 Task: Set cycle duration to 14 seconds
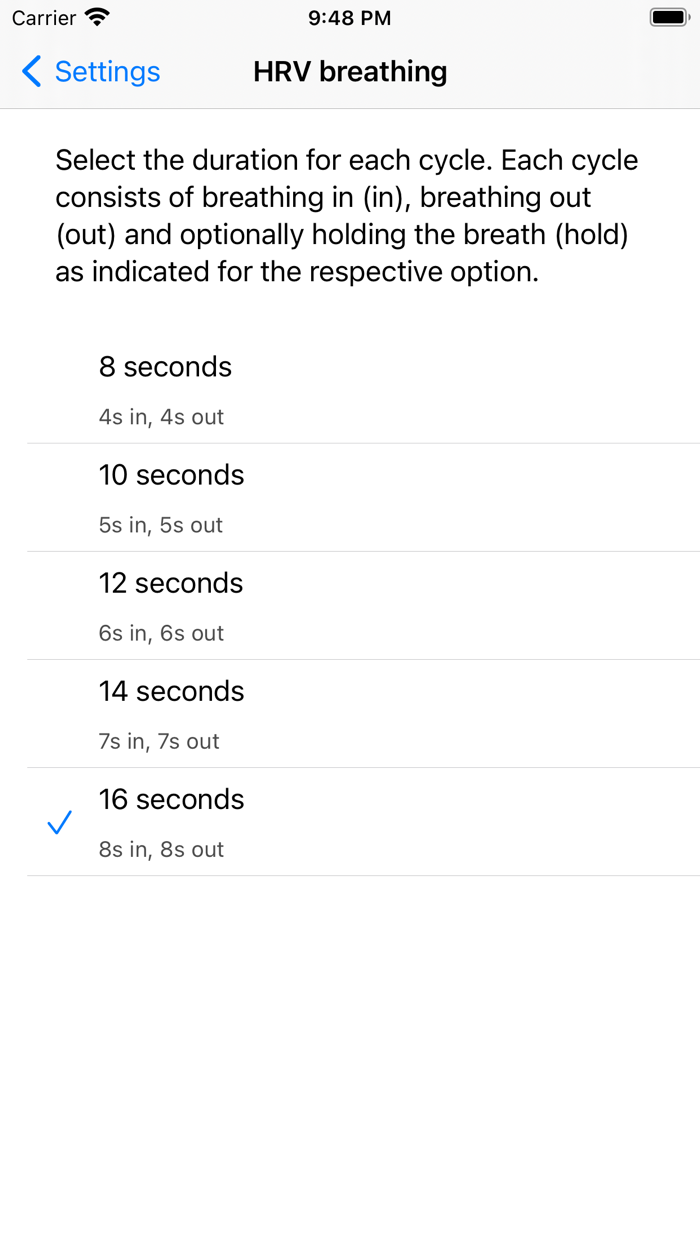pyautogui.click(x=171, y=691)
